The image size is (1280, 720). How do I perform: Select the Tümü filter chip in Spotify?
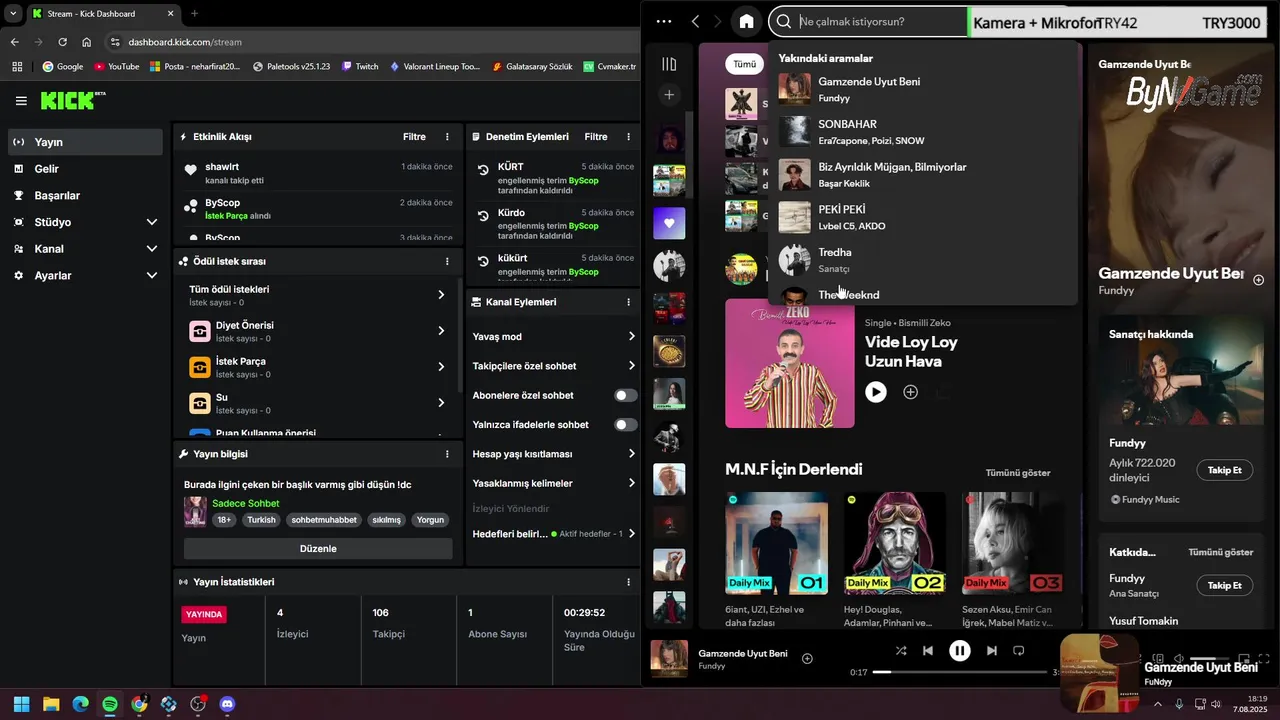745,64
